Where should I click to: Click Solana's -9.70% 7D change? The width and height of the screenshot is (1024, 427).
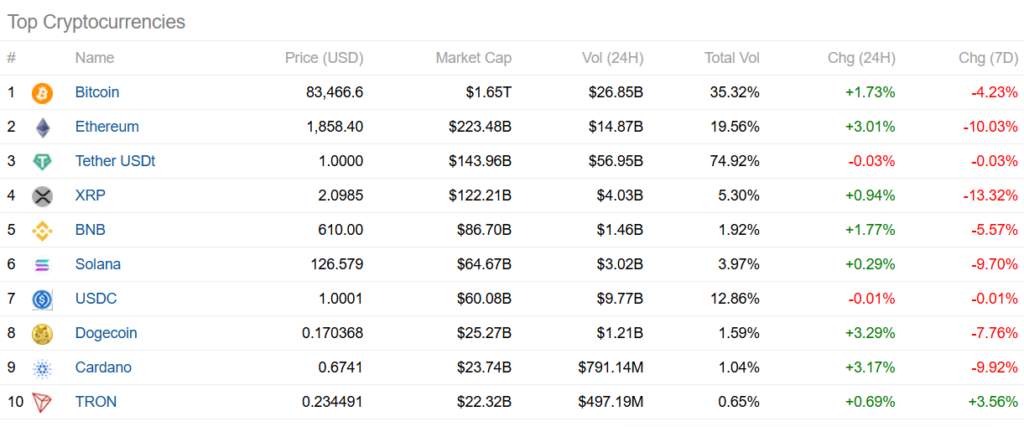pos(995,264)
